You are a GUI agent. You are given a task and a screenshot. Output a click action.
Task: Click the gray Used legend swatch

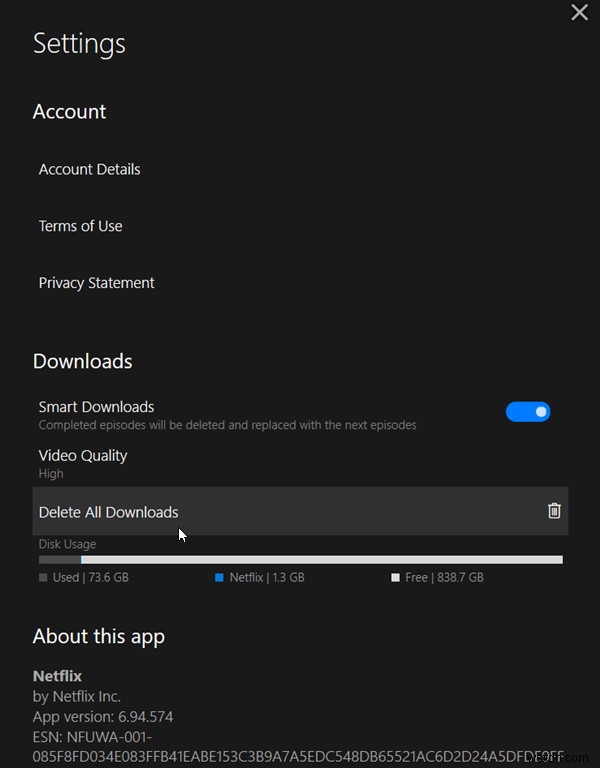[x=43, y=577]
